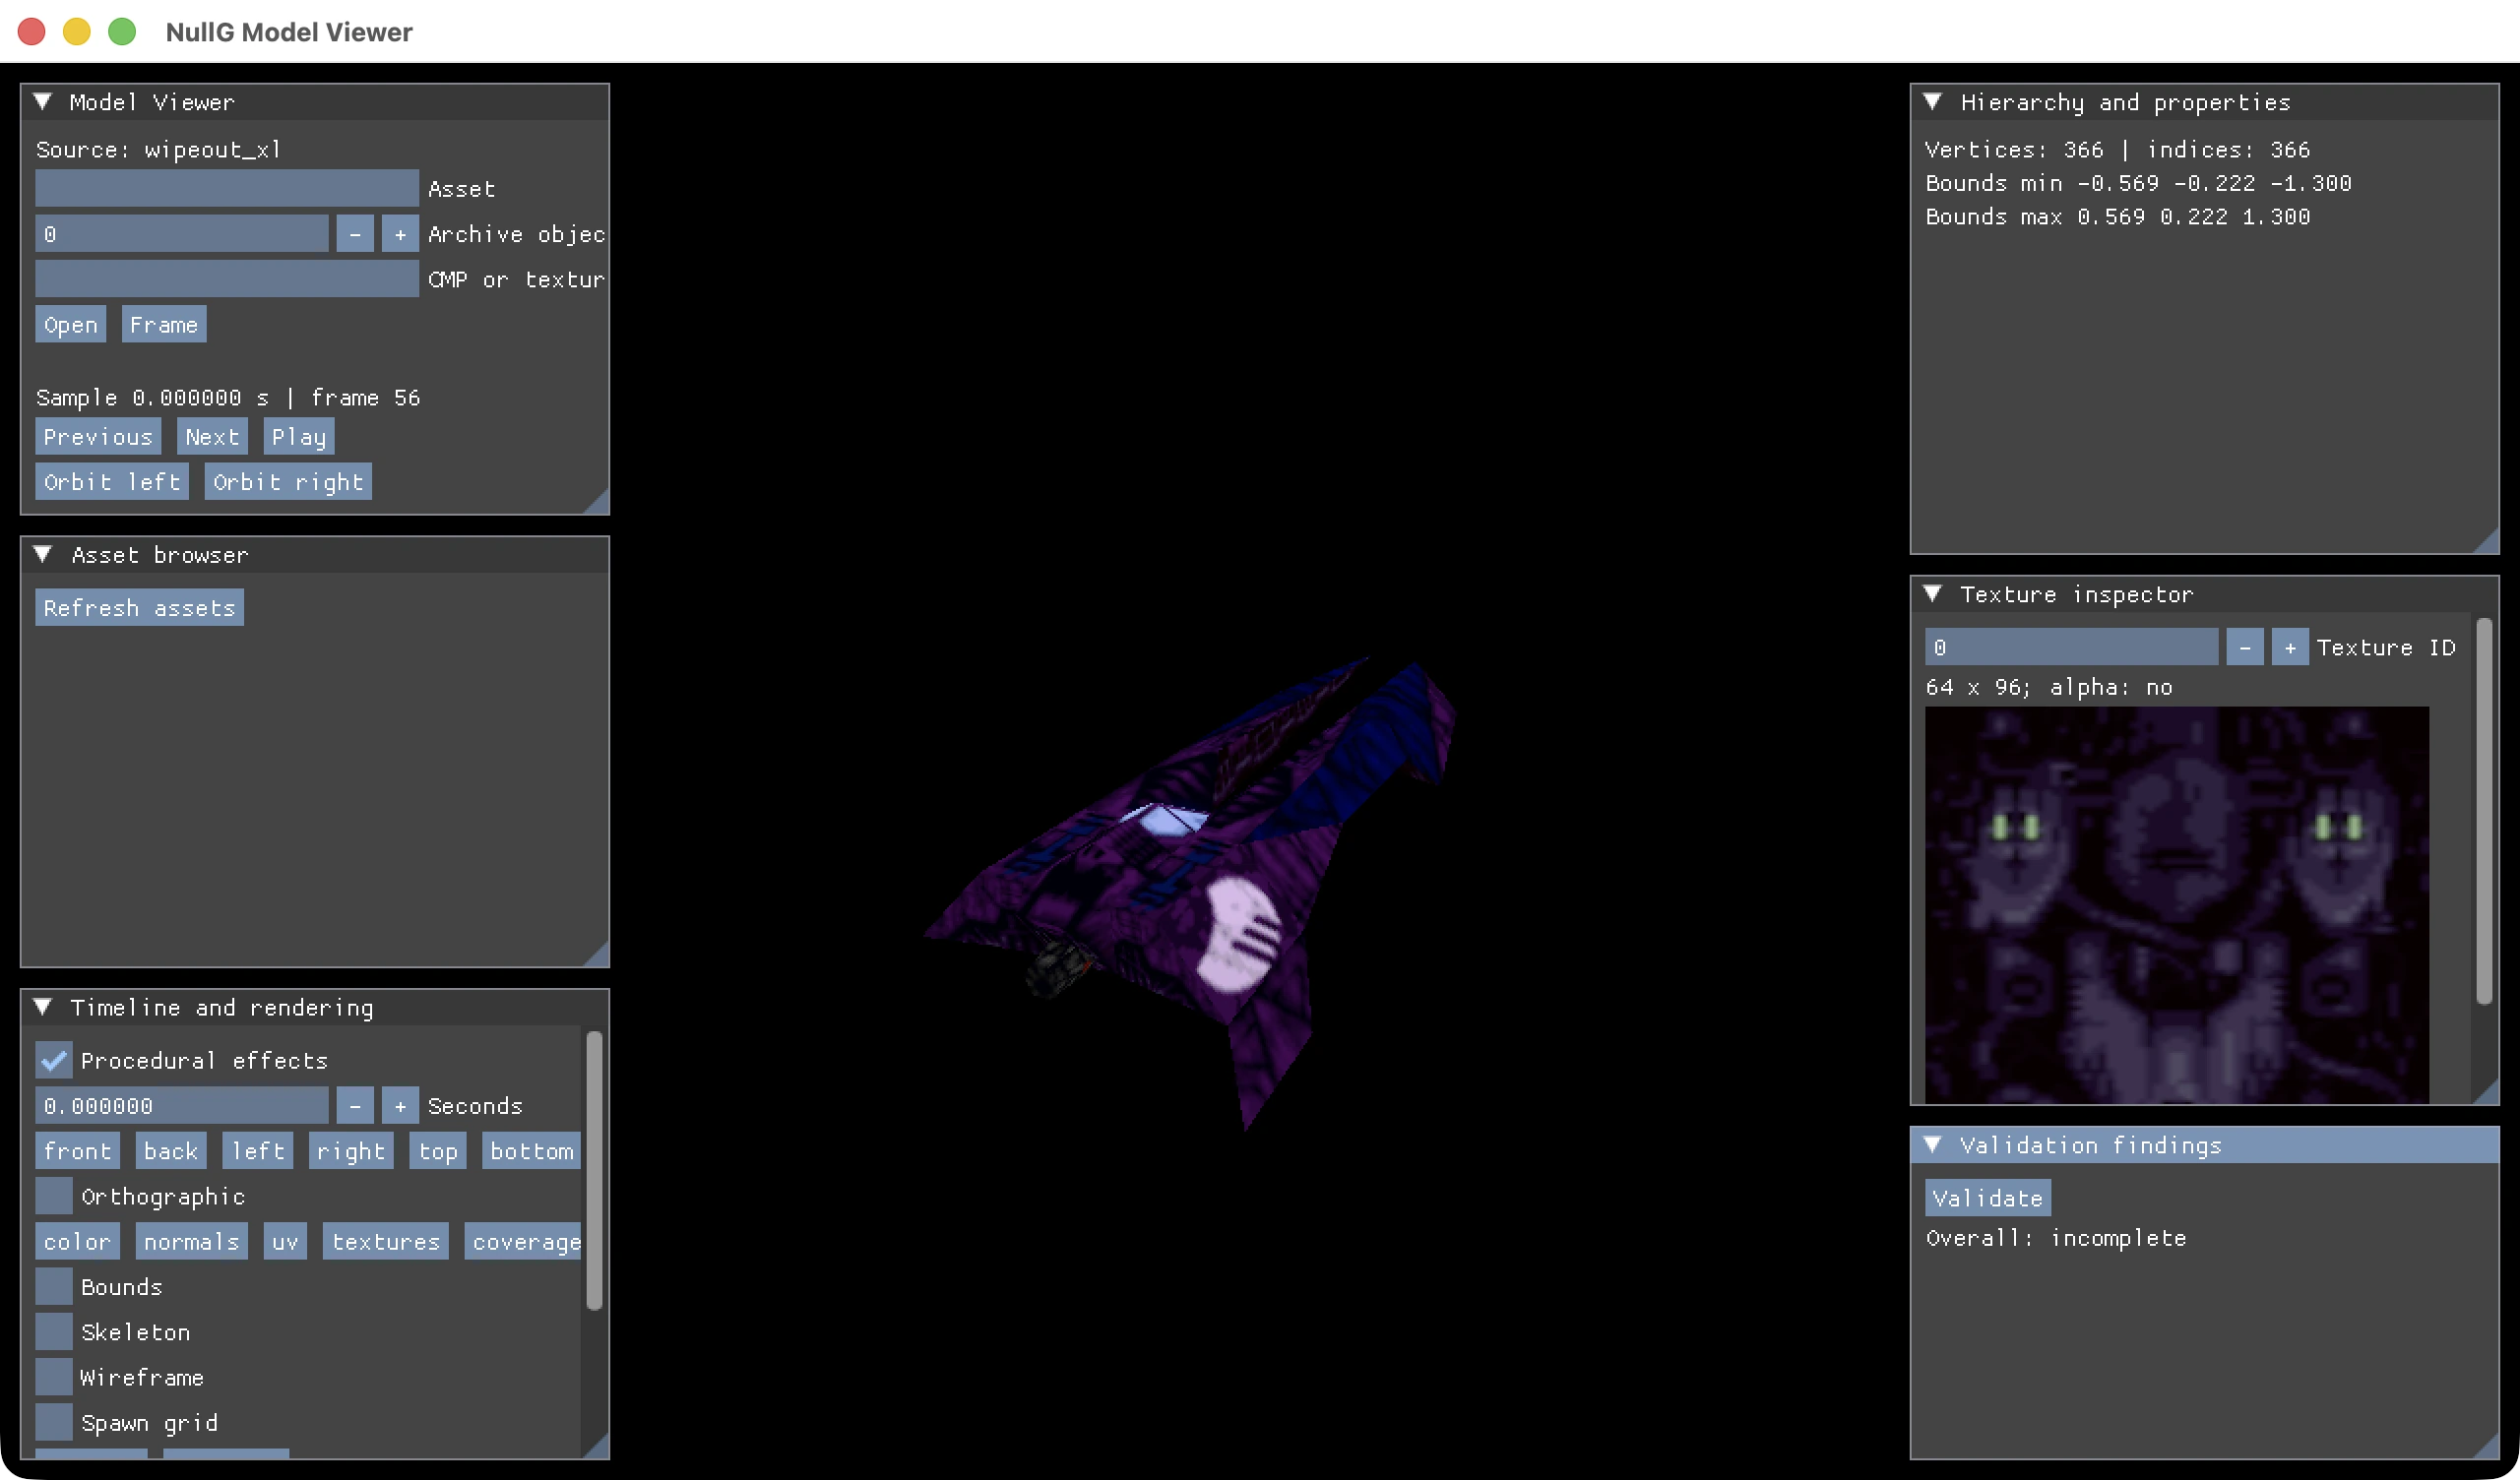This screenshot has height=1480, width=2520.
Task: Select textures render mode
Action: point(386,1241)
